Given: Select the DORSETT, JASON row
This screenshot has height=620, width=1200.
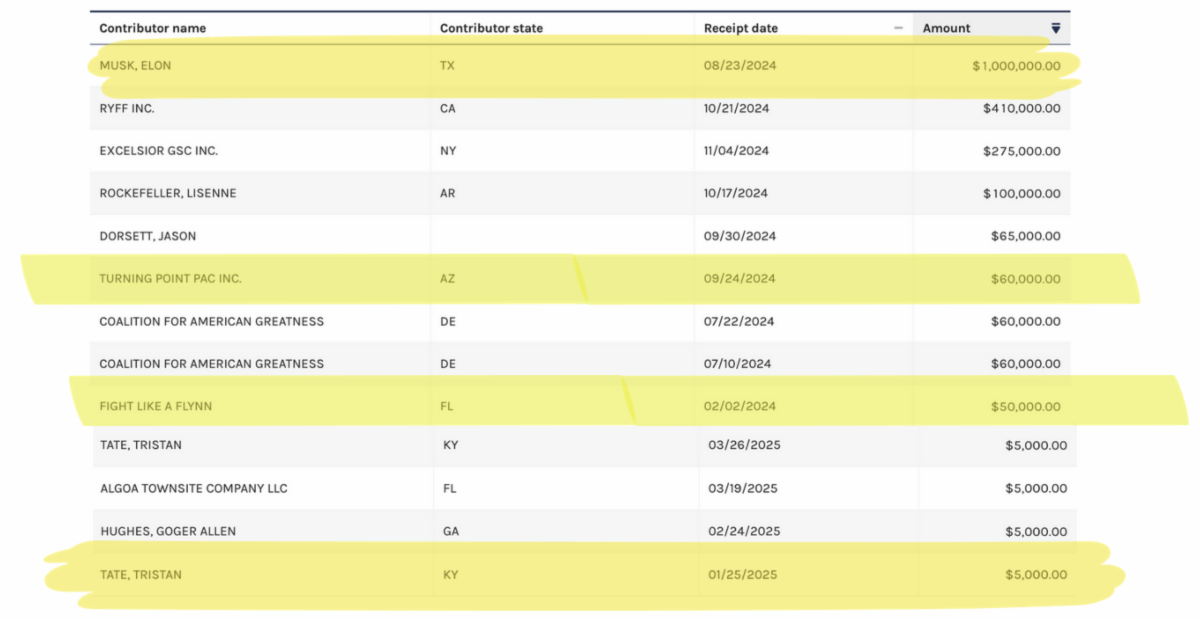Looking at the screenshot, I should click(x=147, y=236).
